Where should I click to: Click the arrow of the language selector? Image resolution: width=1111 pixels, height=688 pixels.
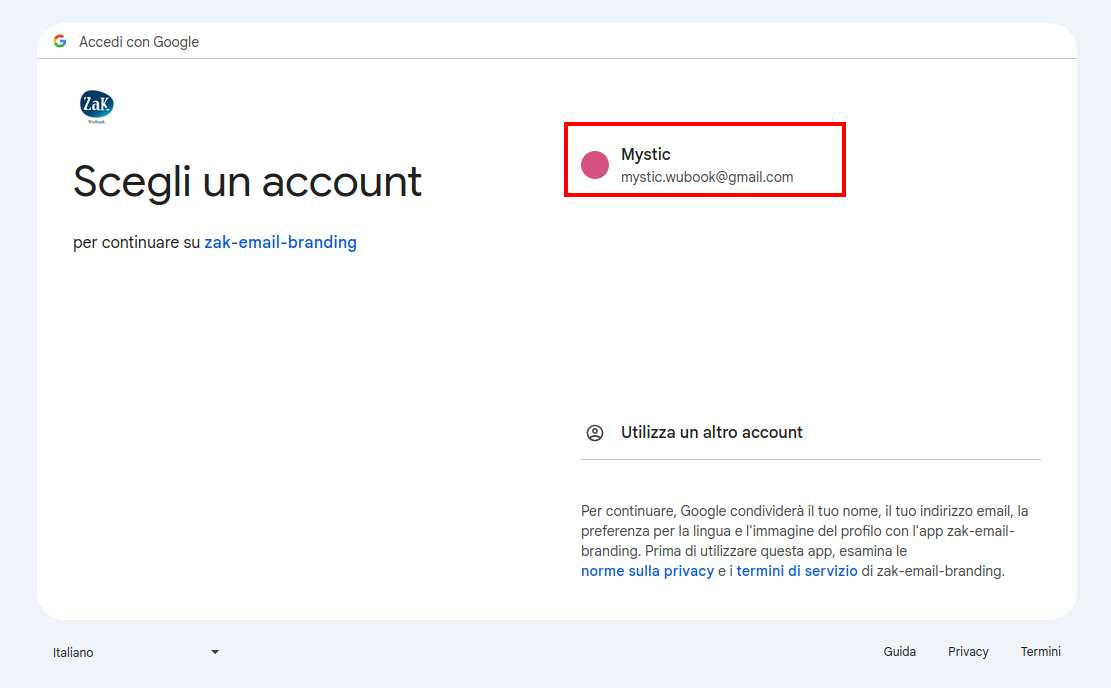[x=215, y=652]
